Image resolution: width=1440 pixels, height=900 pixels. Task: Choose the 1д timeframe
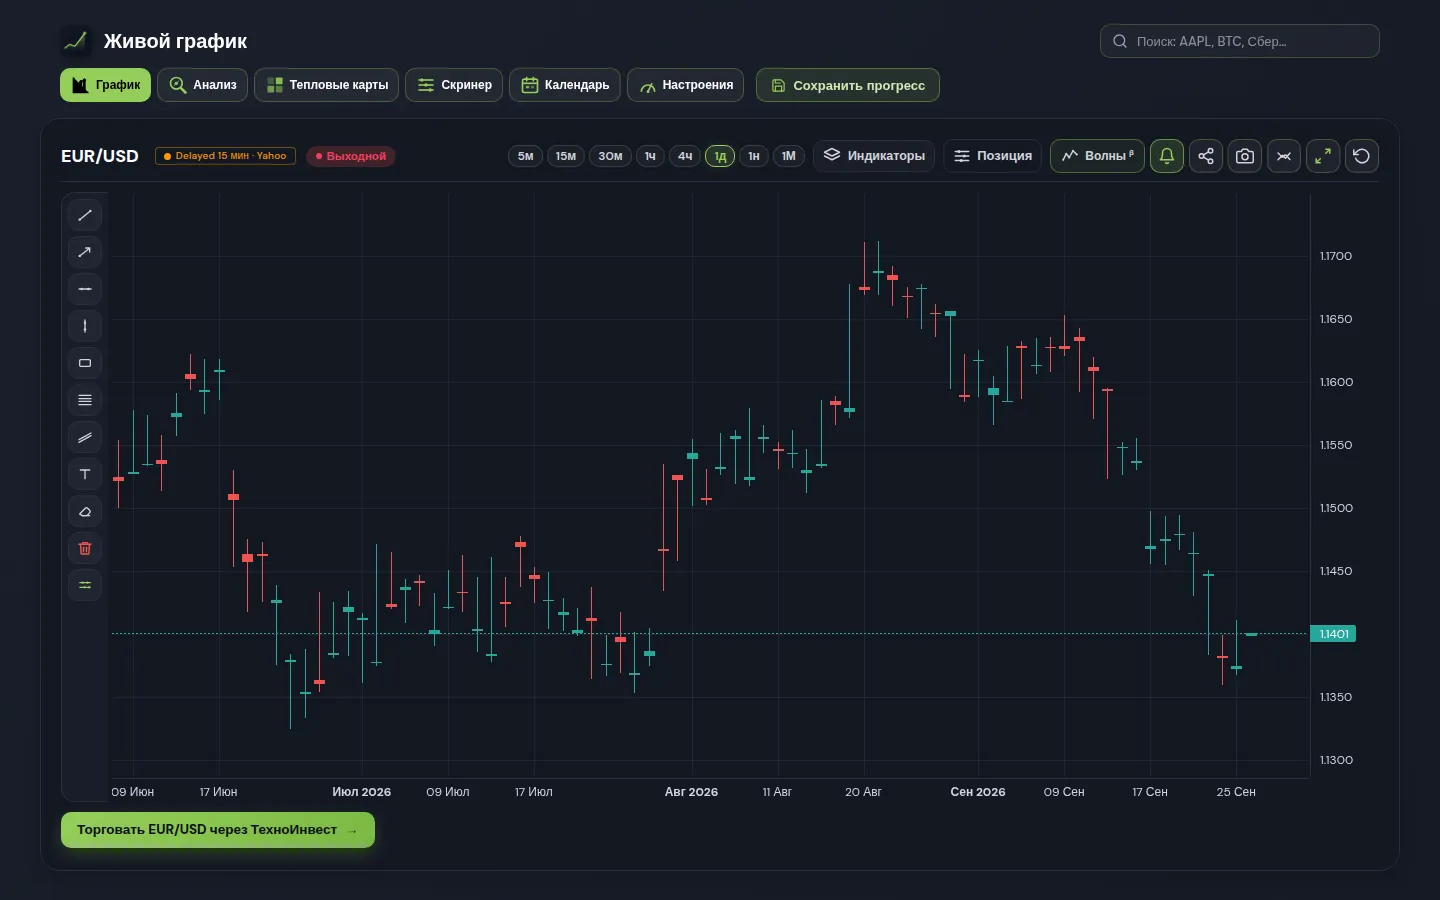point(720,156)
